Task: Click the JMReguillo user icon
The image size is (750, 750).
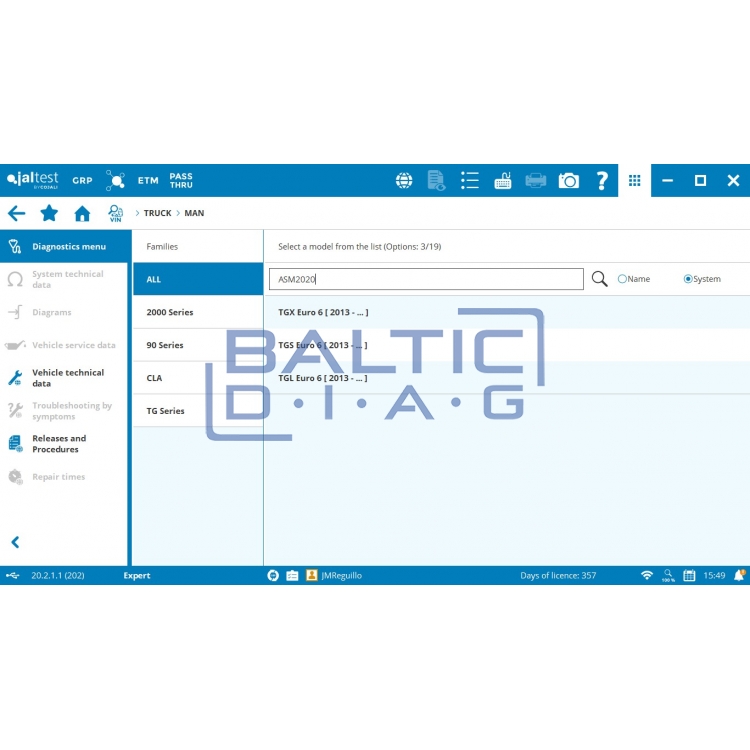Action: click(x=311, y=575)
